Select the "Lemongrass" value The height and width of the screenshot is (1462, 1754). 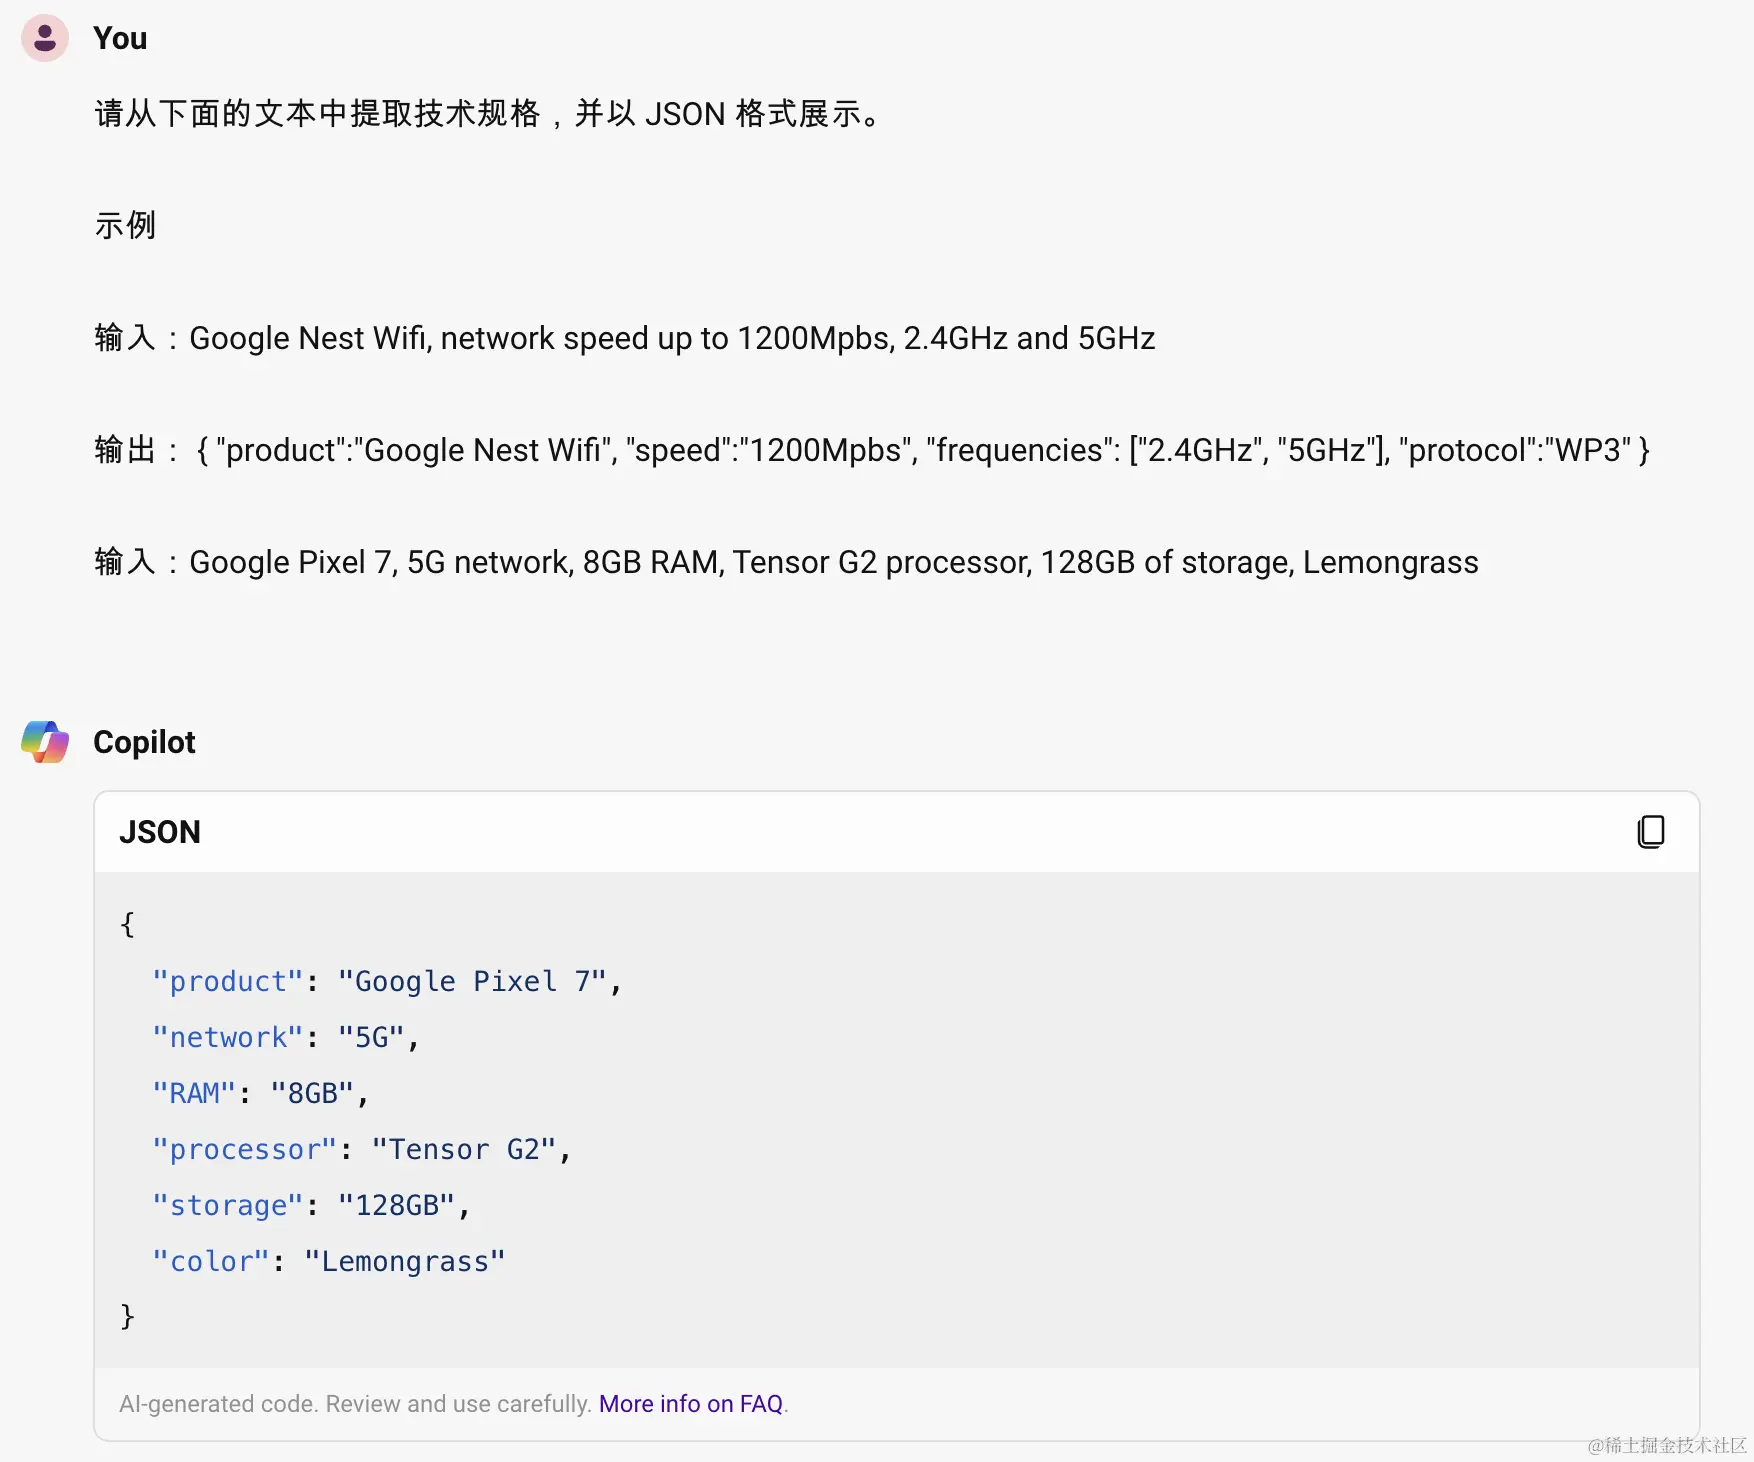click(x=404, y=1261)
